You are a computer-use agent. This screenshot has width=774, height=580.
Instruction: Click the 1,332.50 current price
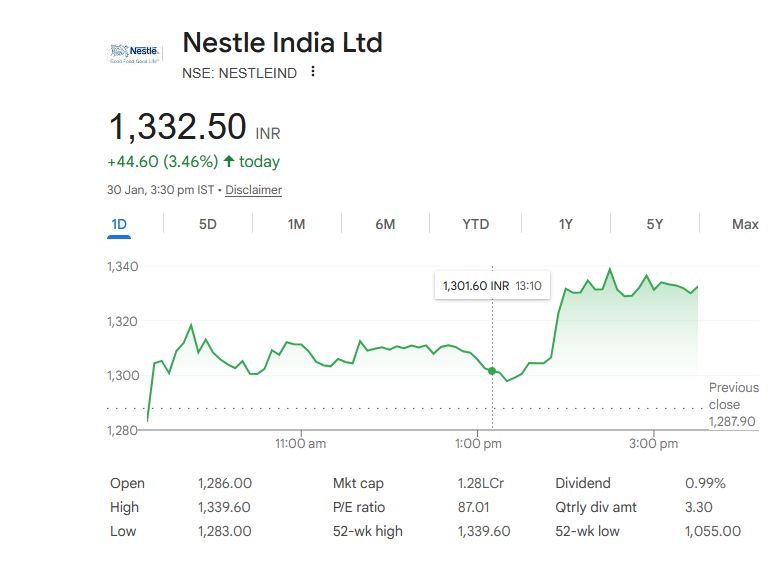(178, 127)
